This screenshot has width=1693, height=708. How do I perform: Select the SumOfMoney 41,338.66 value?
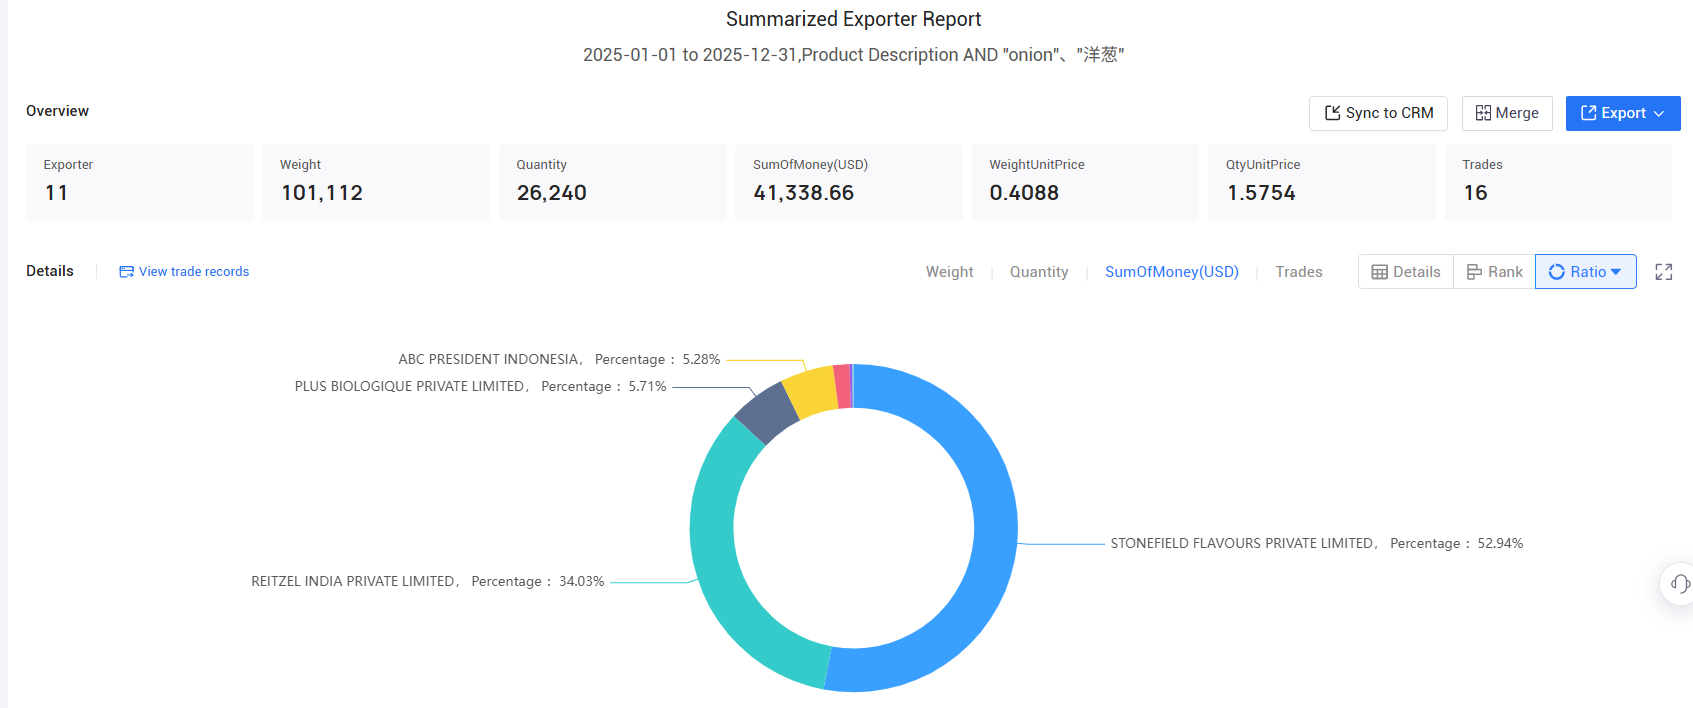(x=804, y=193)
